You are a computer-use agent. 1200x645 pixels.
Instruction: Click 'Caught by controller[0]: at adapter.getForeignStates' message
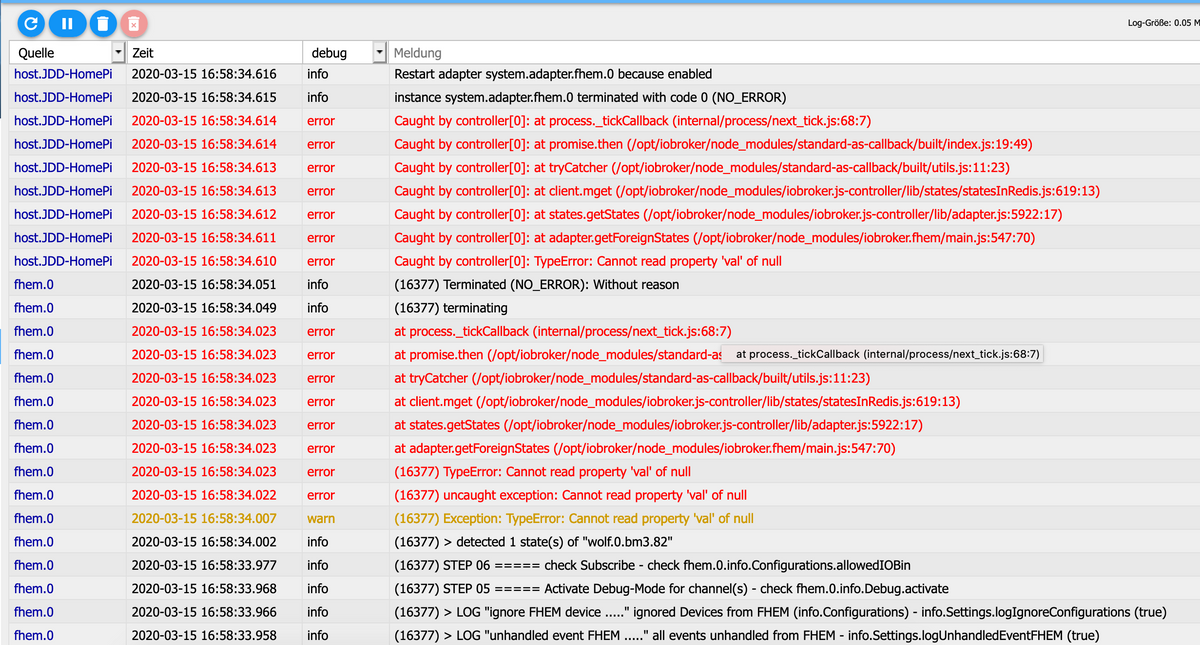[x=714, y=237]
